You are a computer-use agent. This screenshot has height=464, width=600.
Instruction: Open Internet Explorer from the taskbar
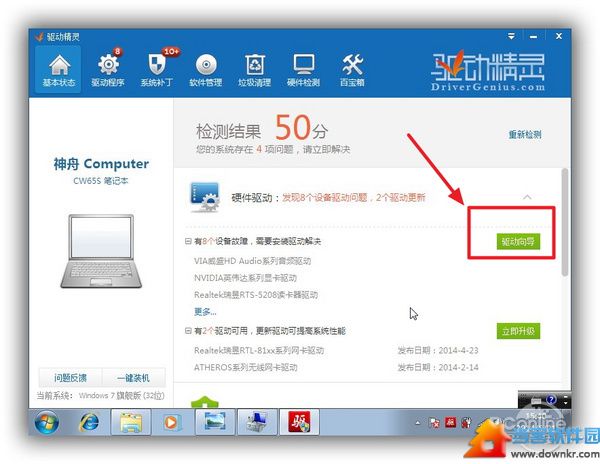tap(89, 422)
